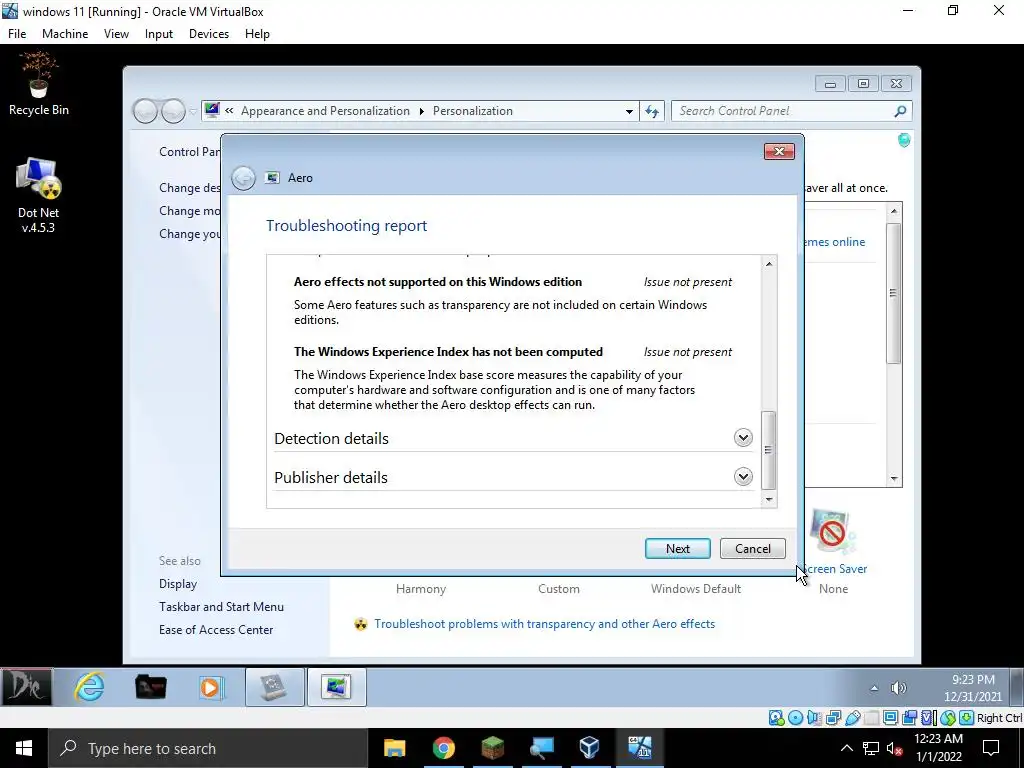The width and height of the screenshot is (1024, 768).
Task: Click report scrollbar up arrow
Action: [769, 264]
